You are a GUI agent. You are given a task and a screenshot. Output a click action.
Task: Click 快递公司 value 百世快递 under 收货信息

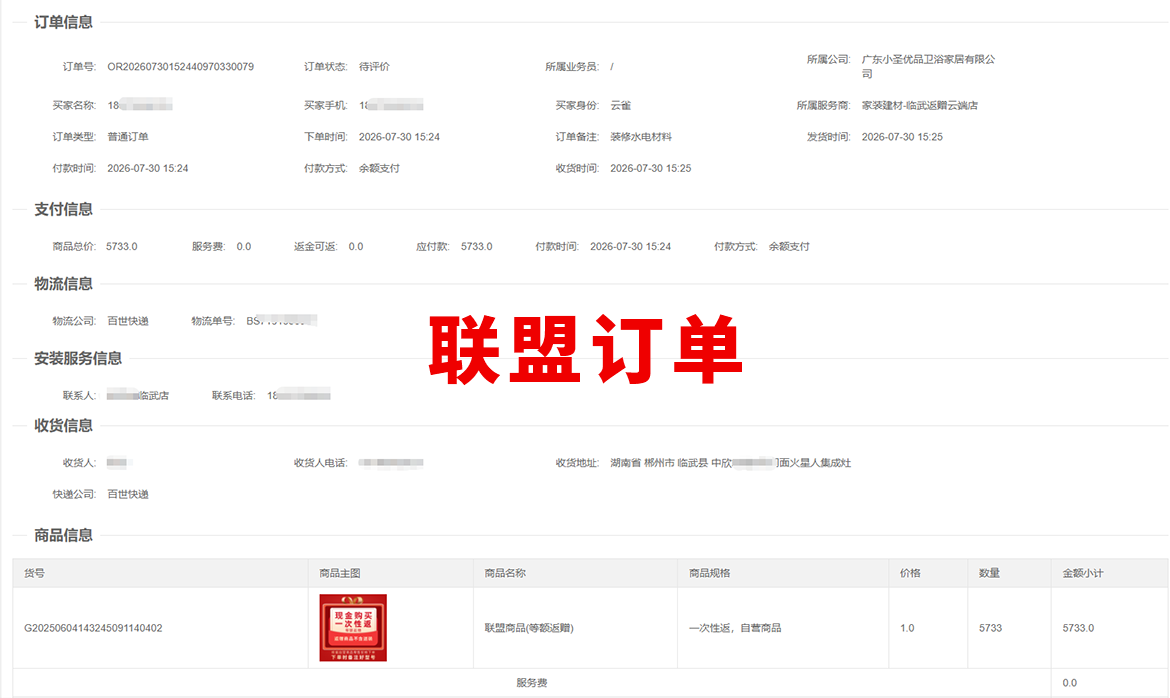pos(128,494)
